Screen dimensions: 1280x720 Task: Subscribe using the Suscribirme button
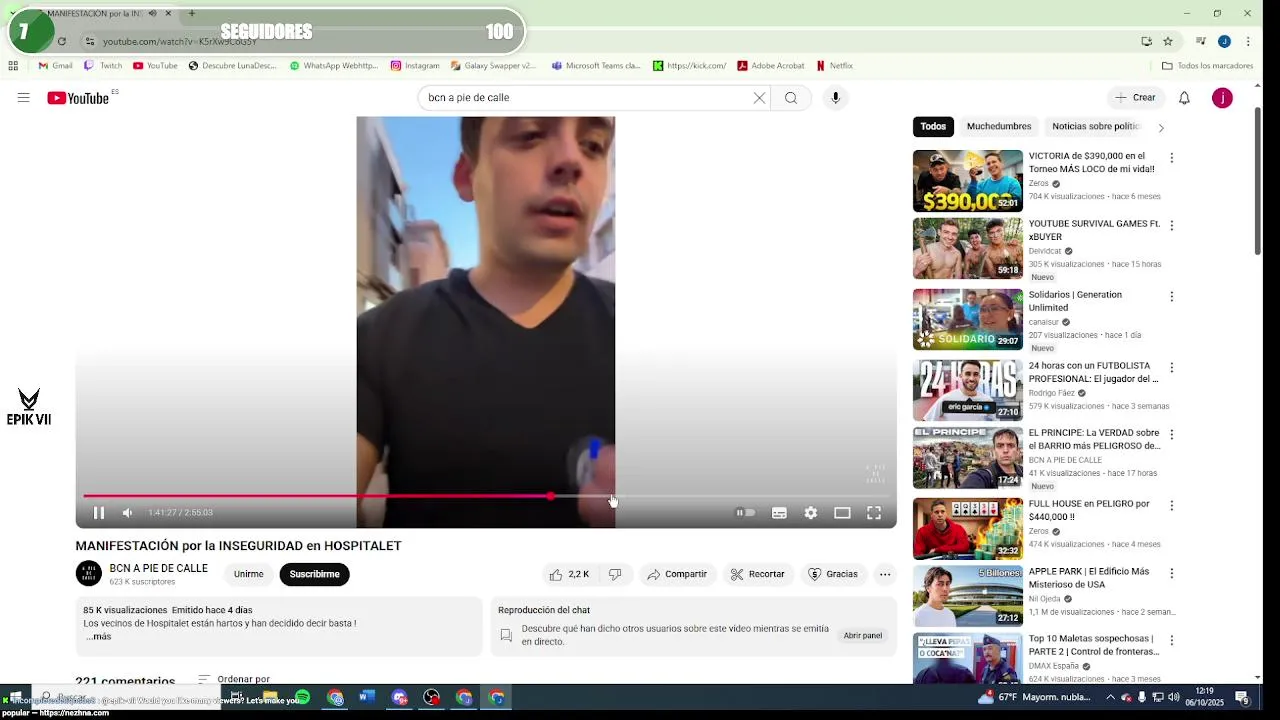315,574
